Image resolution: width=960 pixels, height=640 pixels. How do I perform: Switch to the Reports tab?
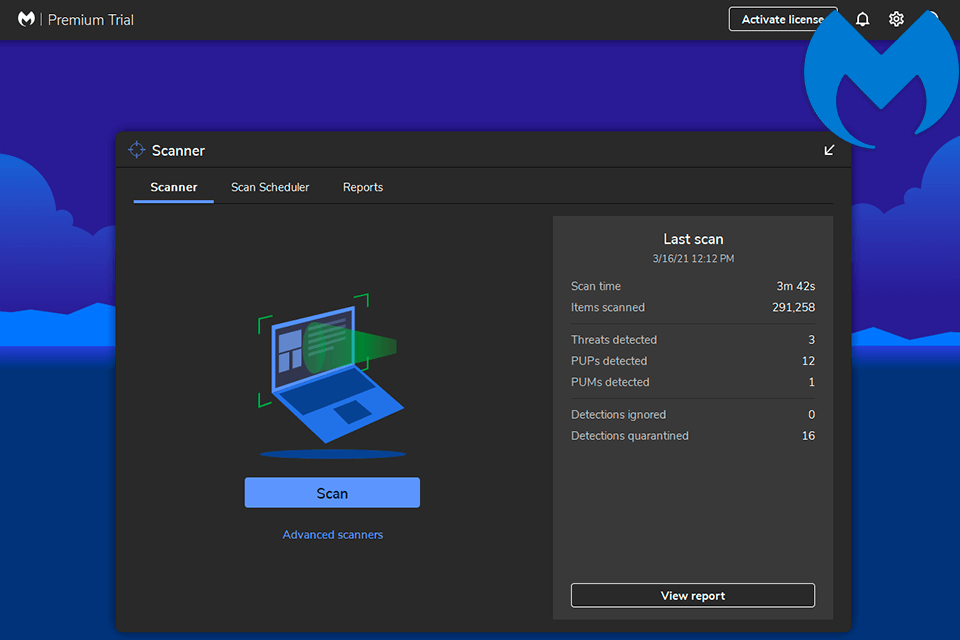[x=363, y=187]
